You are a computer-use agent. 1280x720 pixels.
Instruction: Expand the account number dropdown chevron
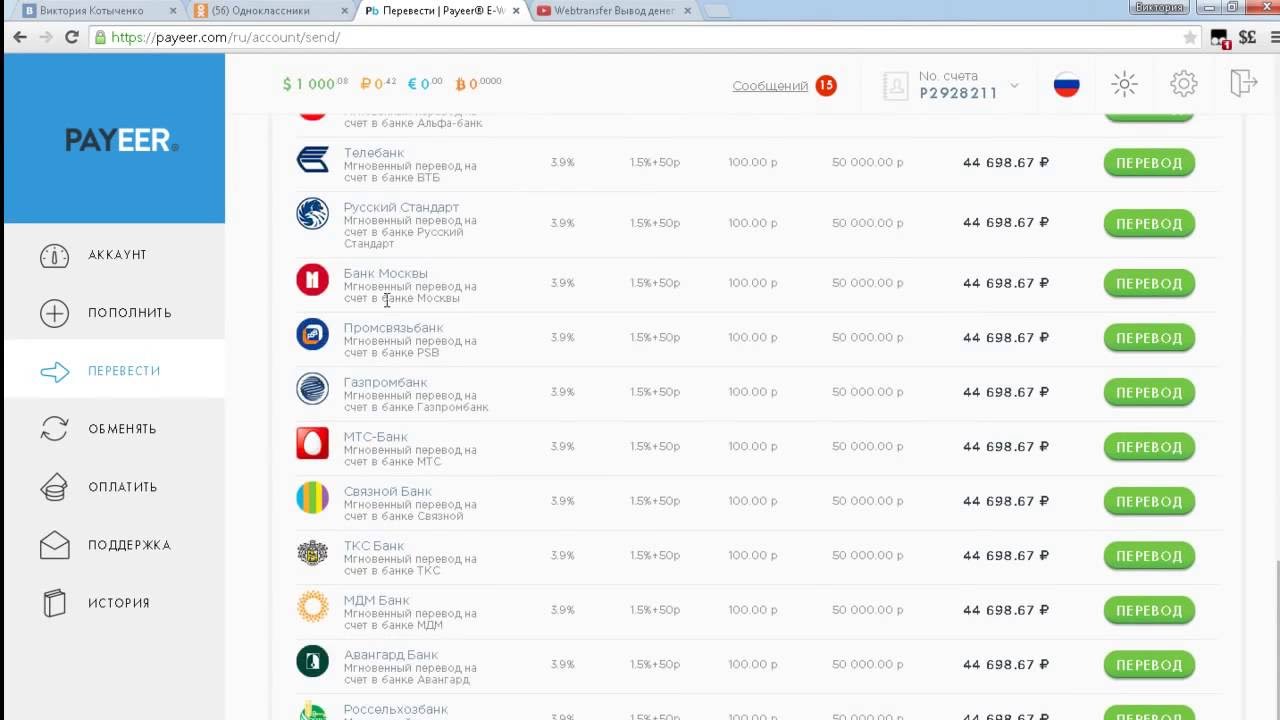(1014, 85)
